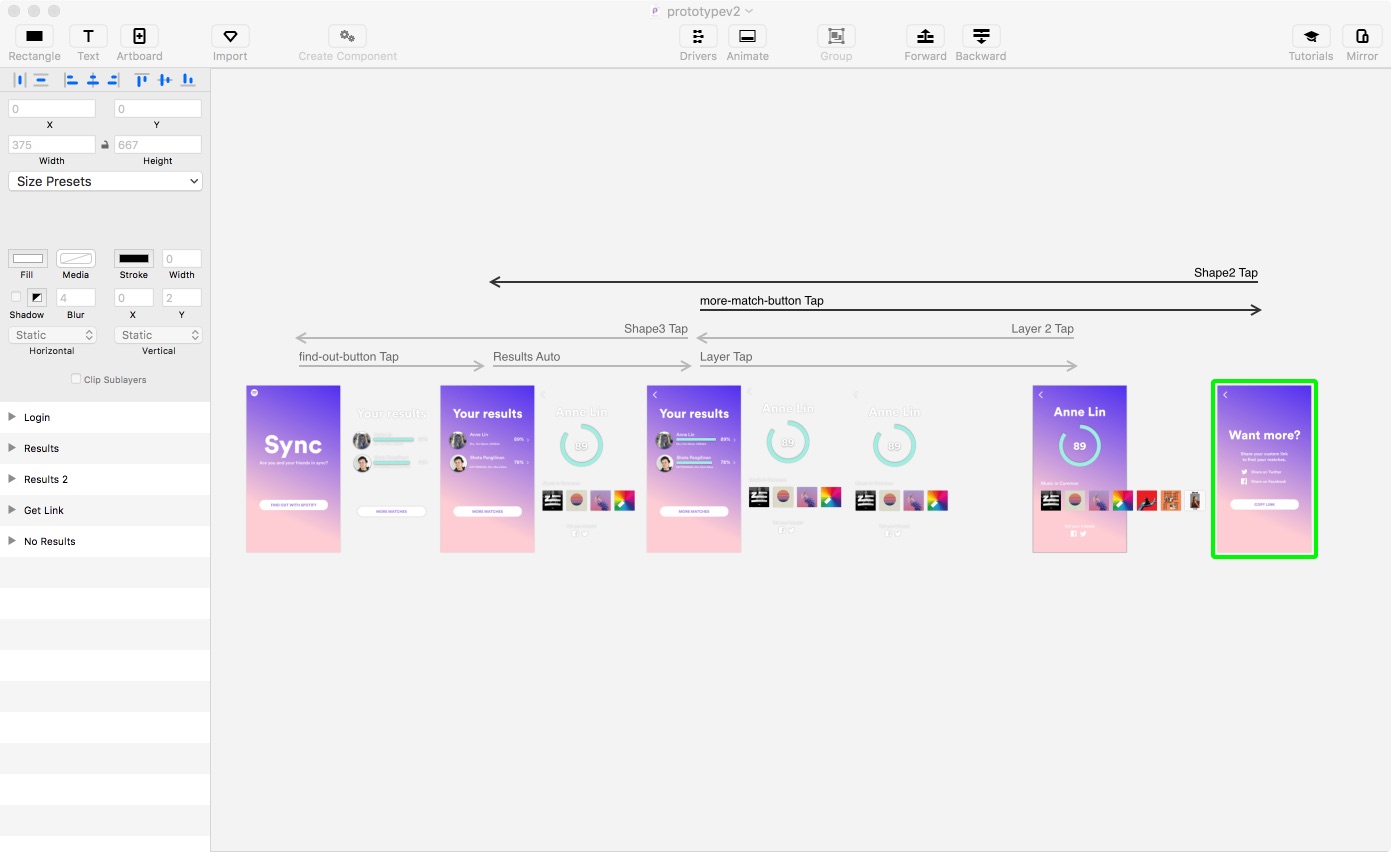
Task: Toggle the aspect ratio lock icon
Action: 105,145
